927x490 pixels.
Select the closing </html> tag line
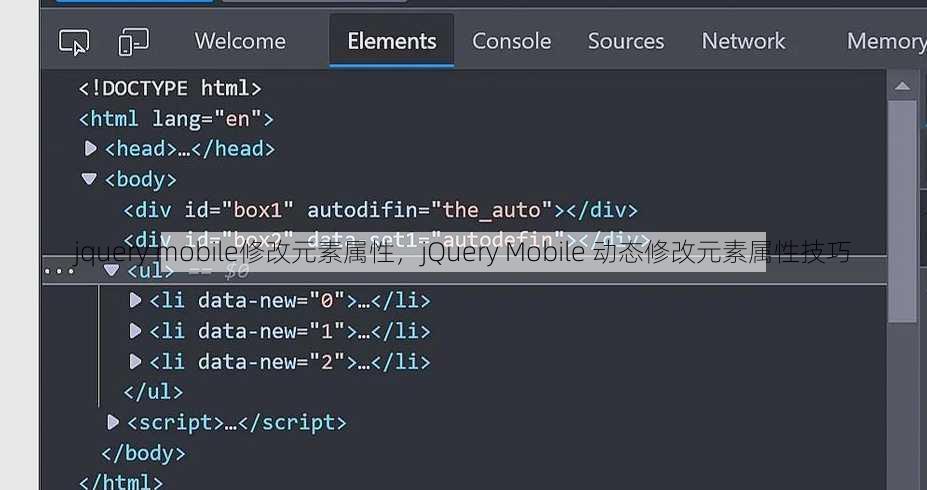pyautogui.click(x=121, y=482)
